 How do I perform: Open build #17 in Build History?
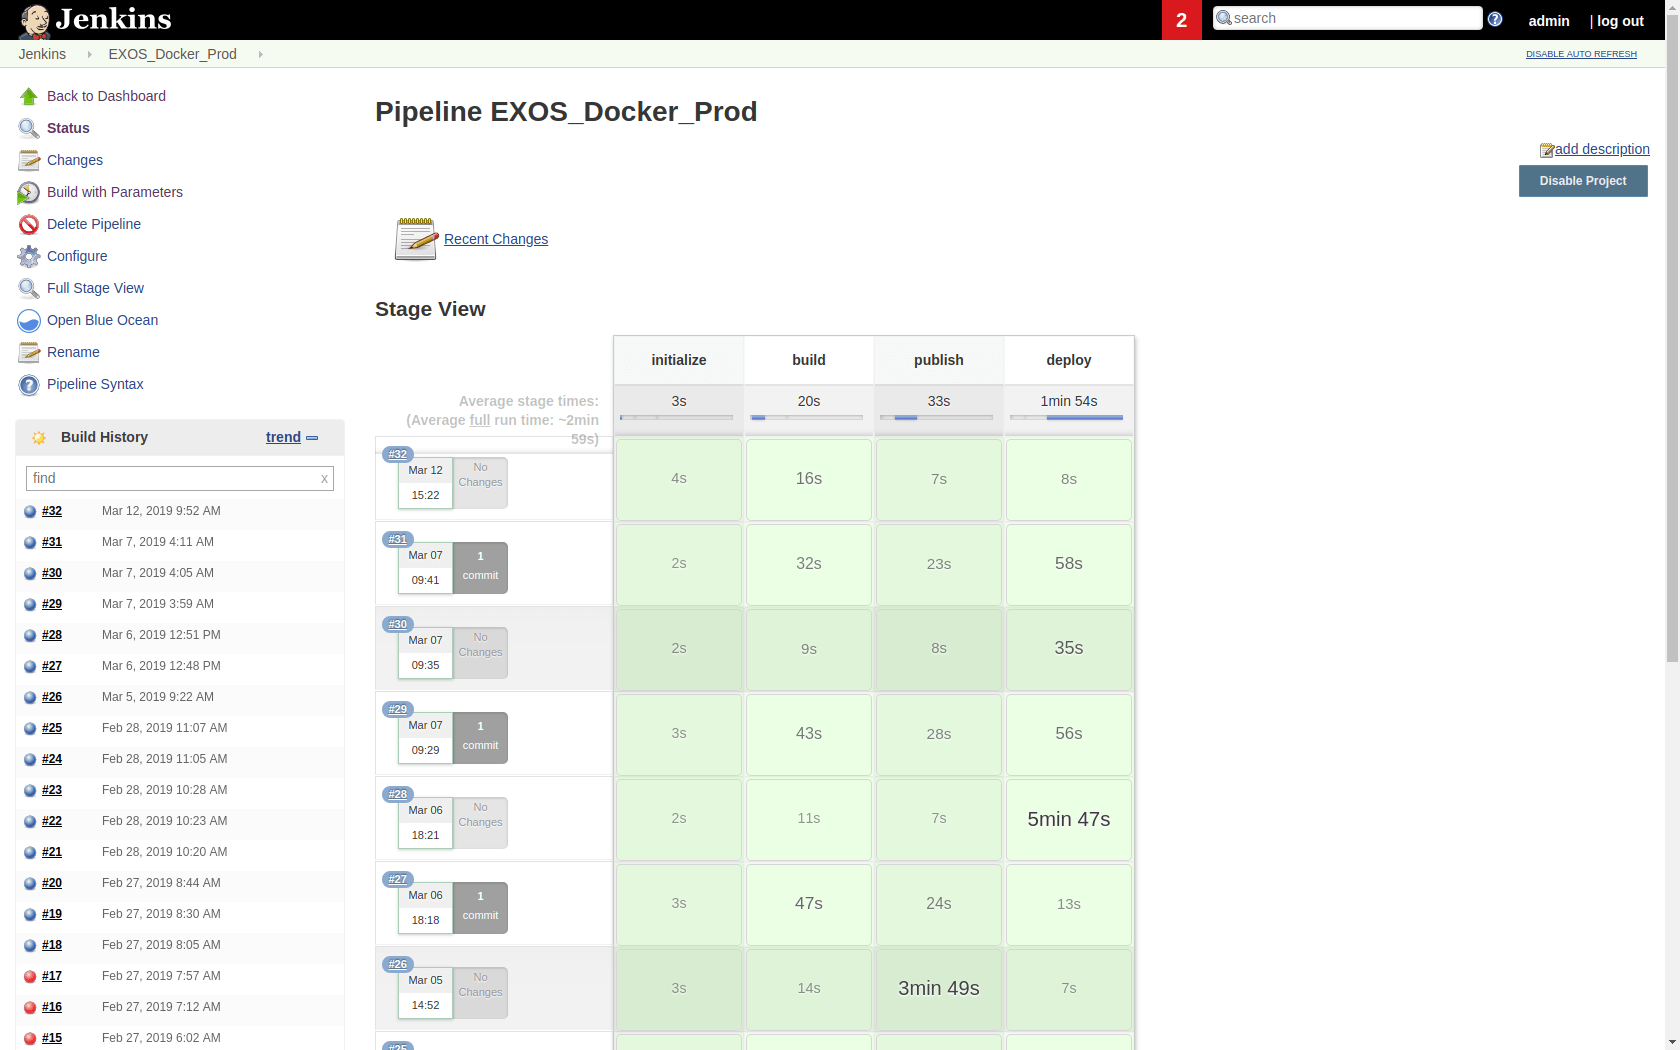coord(52,976)
